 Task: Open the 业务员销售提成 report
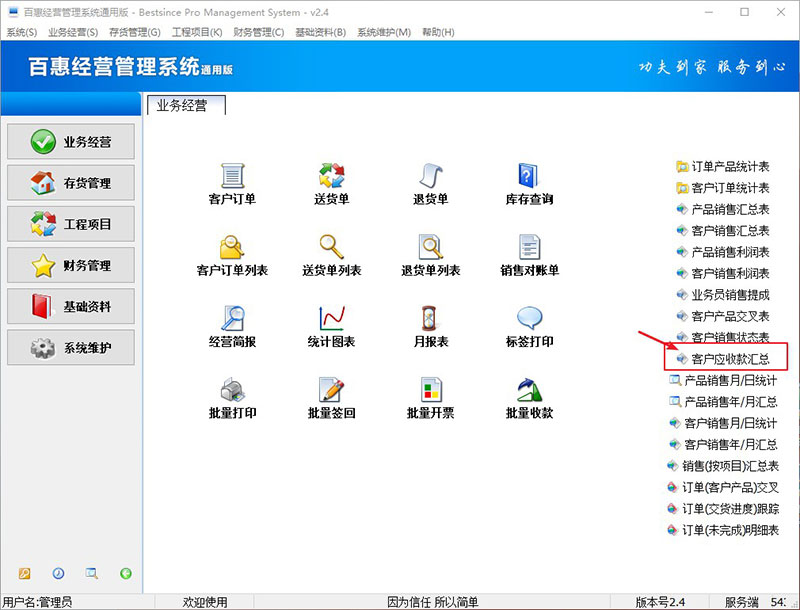point(722,295)
